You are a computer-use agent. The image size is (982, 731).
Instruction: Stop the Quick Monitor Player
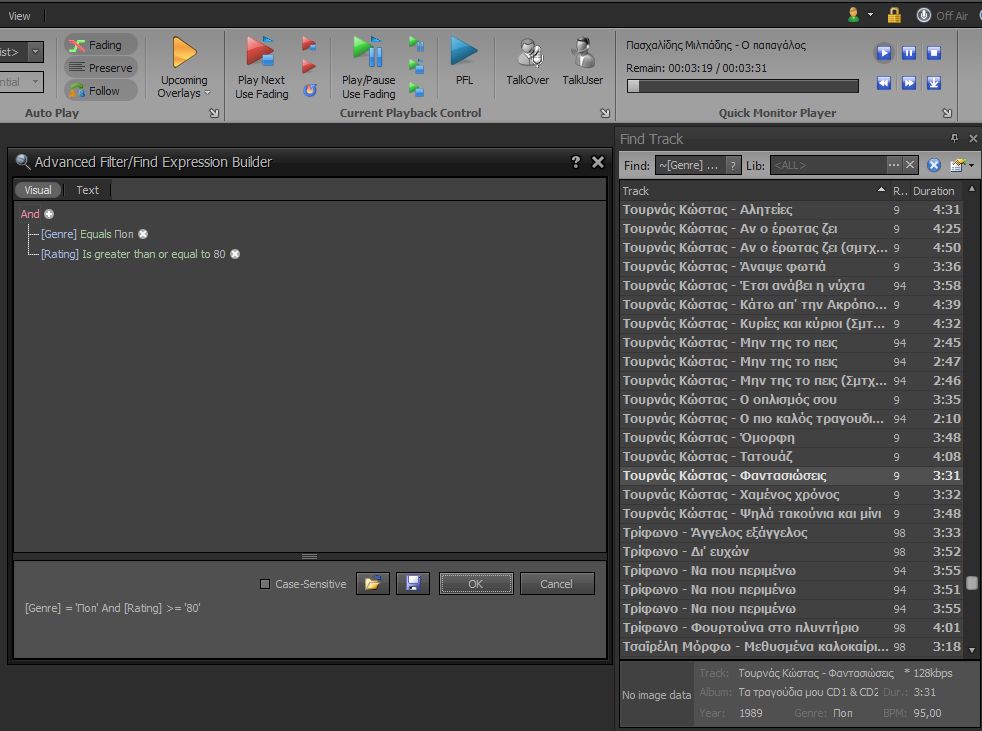point(934,53)
